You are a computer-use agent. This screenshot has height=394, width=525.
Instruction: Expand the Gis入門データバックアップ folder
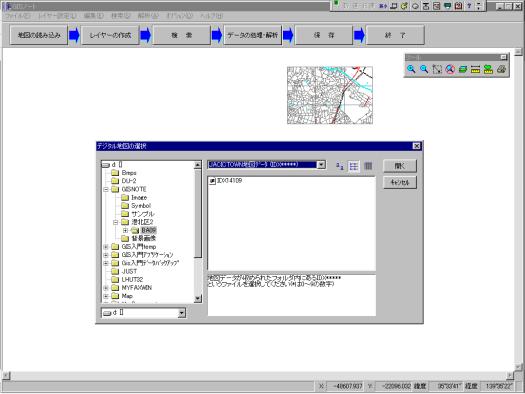tap(106, 263)
